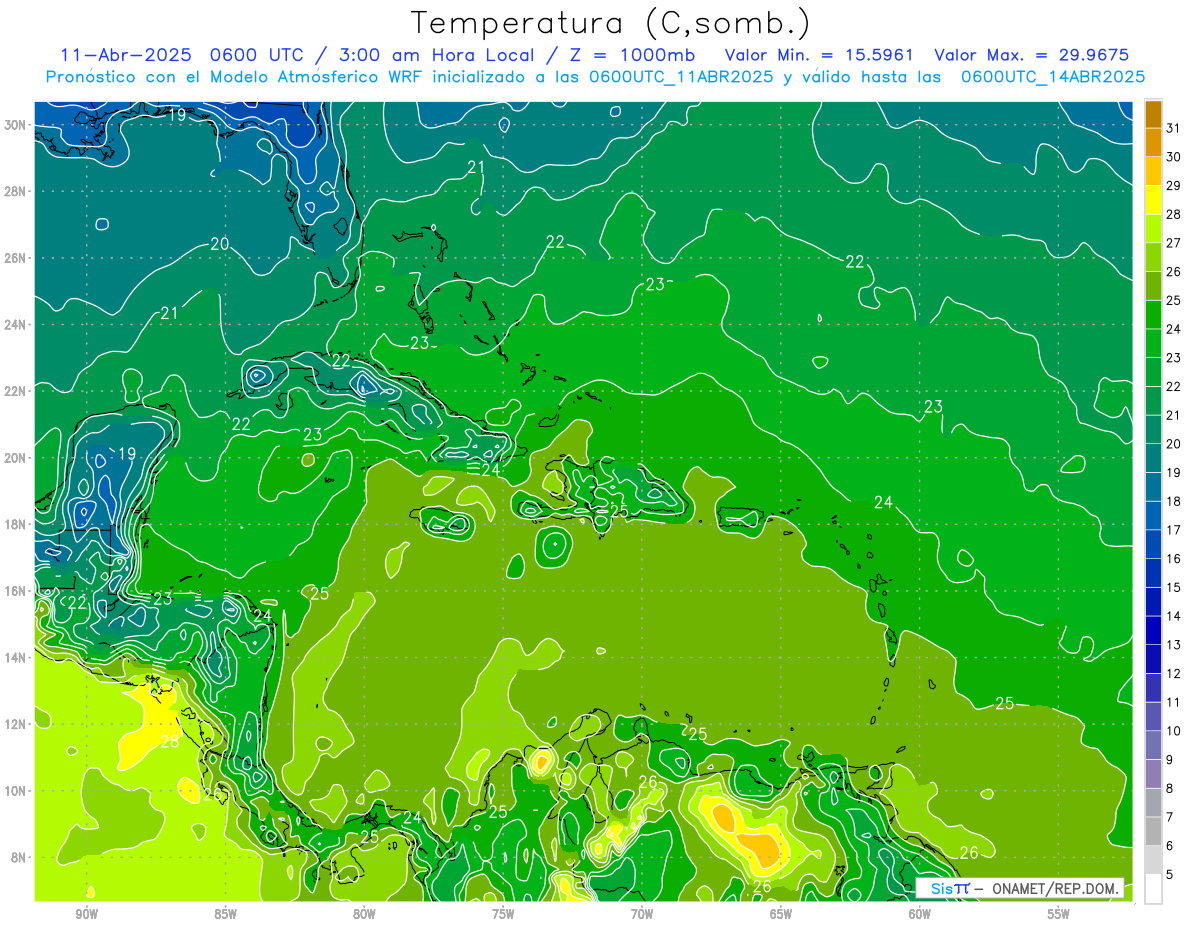
Task: Click the '85W' longitude axis label
Action: coord(225,914)
